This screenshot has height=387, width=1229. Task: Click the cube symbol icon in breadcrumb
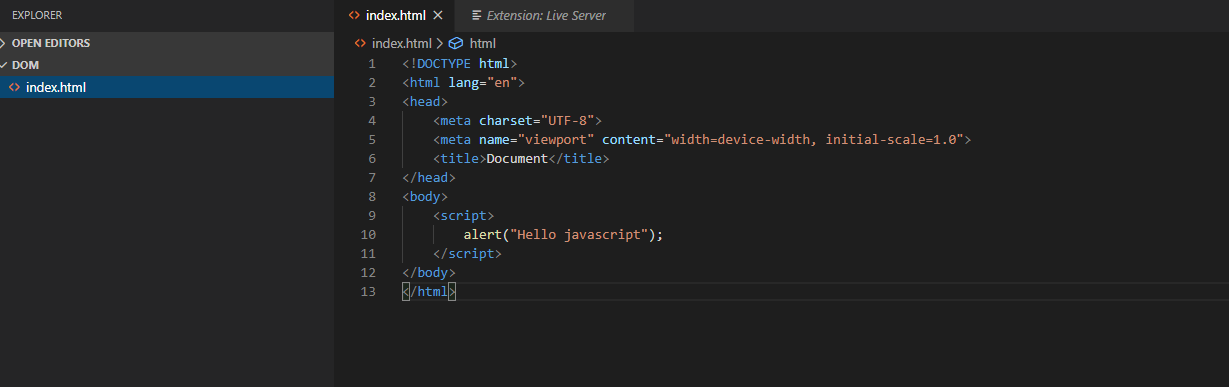[x=455, y=43]
